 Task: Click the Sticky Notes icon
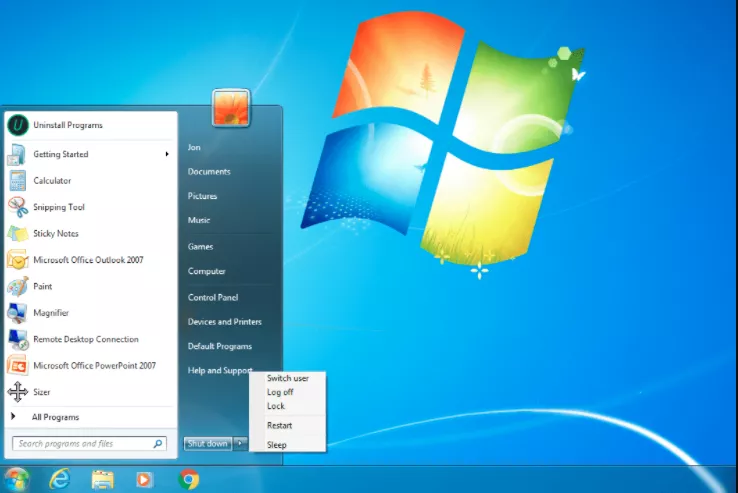coord(18,234)
